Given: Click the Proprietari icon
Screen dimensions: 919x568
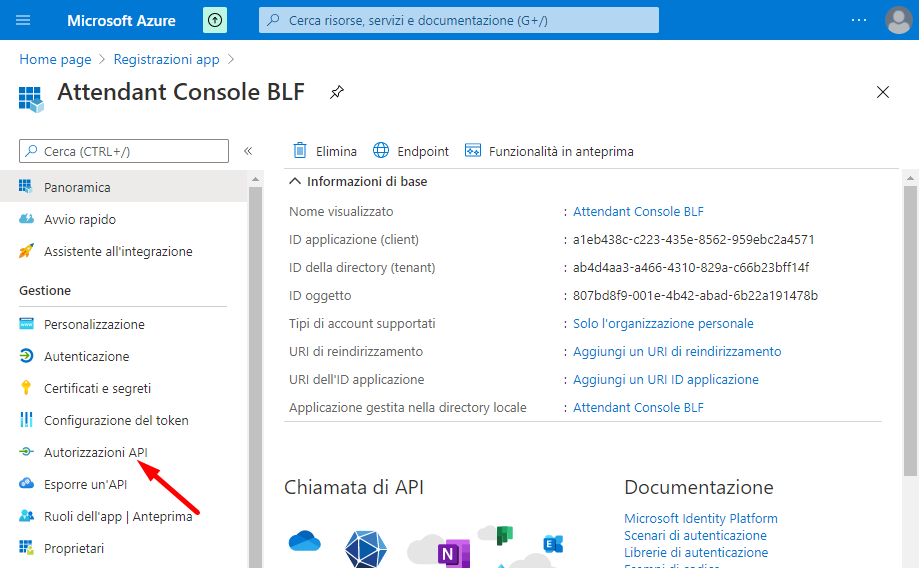Looking at the screenshot, I should click(26, 547).
